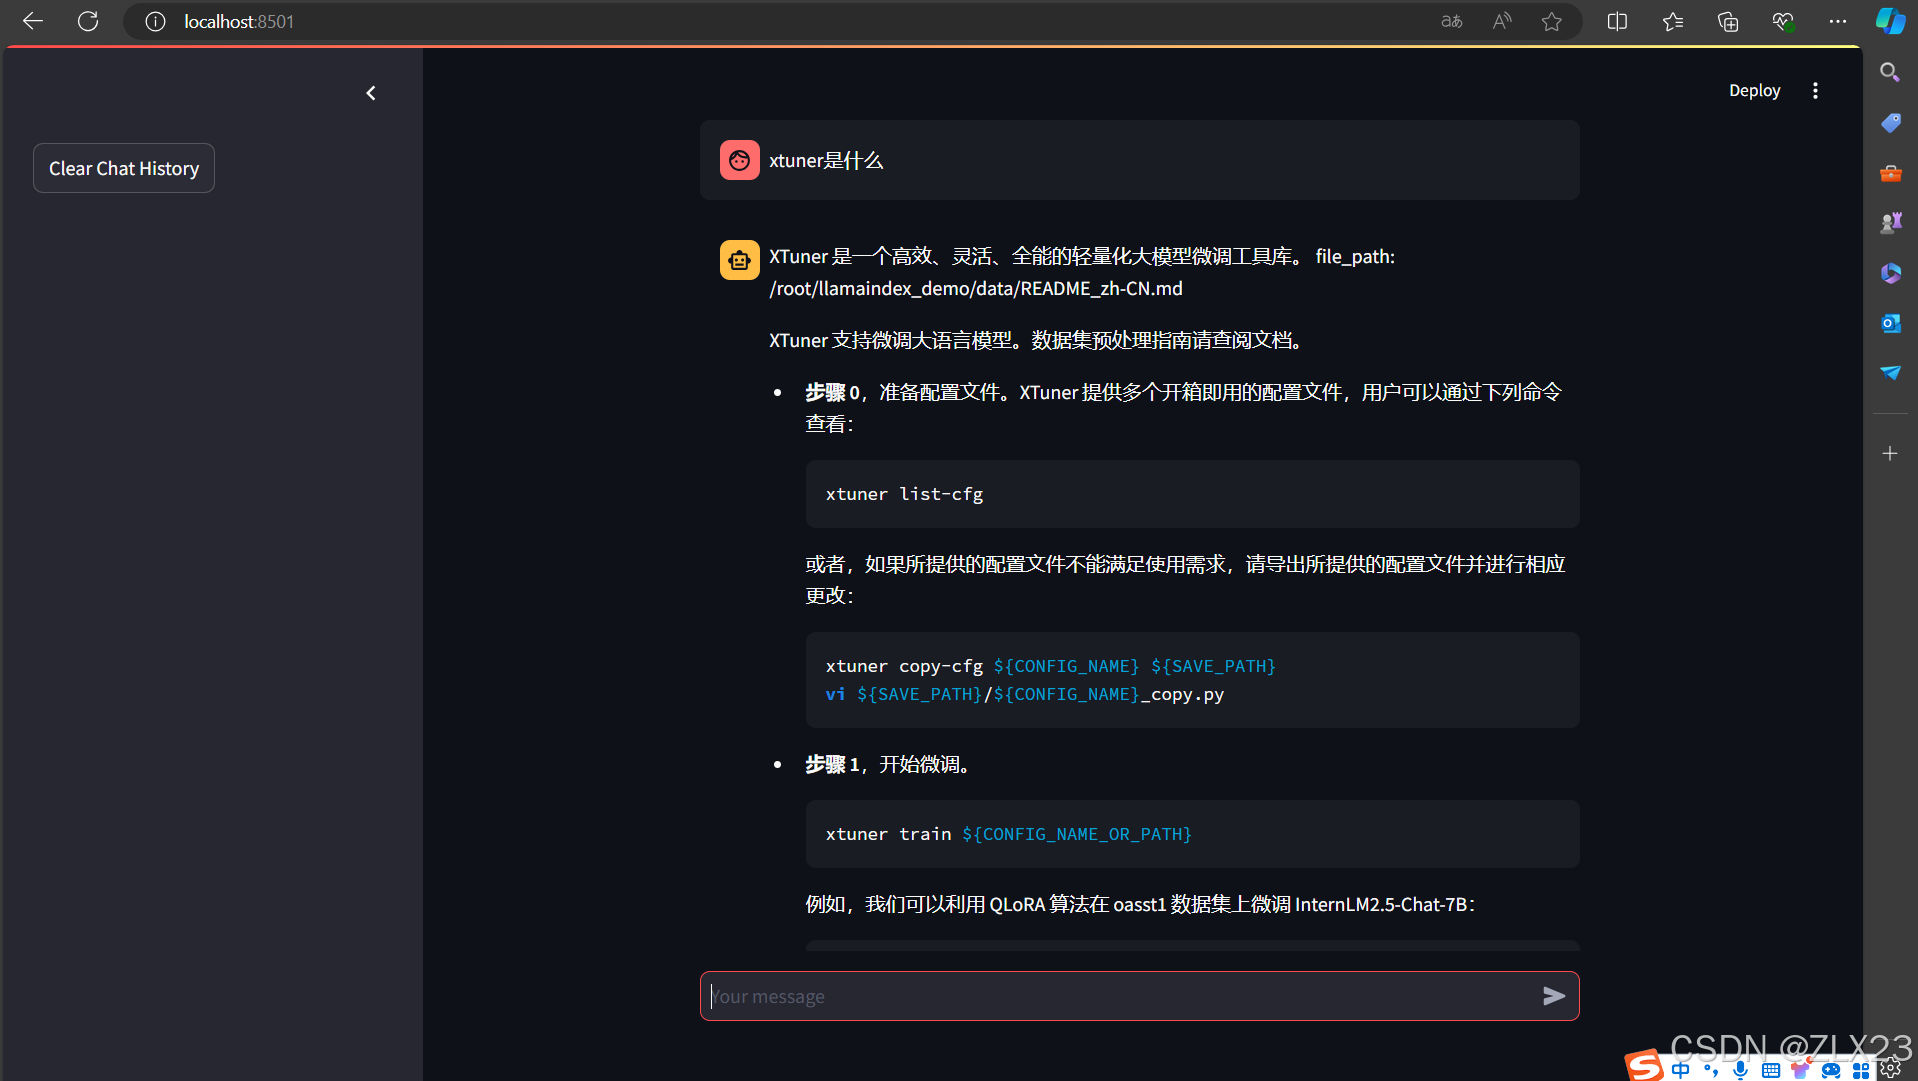1918x1081 pixels.
Task: Toggle read aloud for this page
Action: (x=1502, y=21)
